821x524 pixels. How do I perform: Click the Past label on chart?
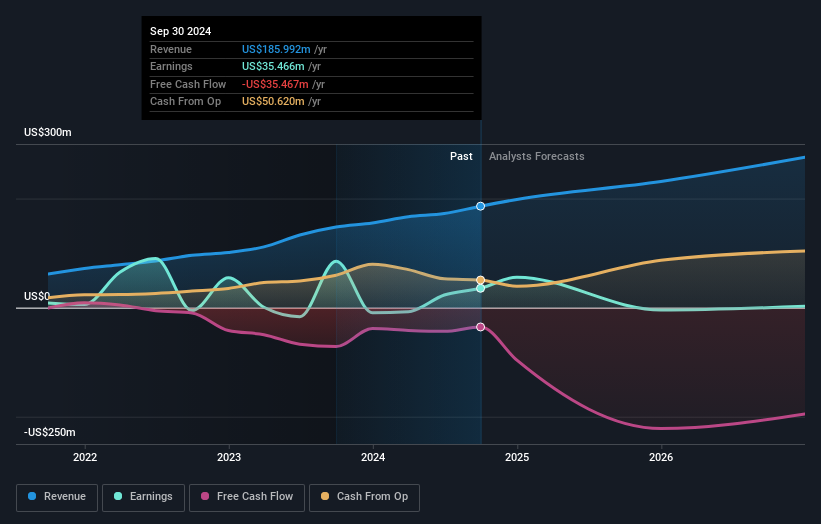click(461, 156)
